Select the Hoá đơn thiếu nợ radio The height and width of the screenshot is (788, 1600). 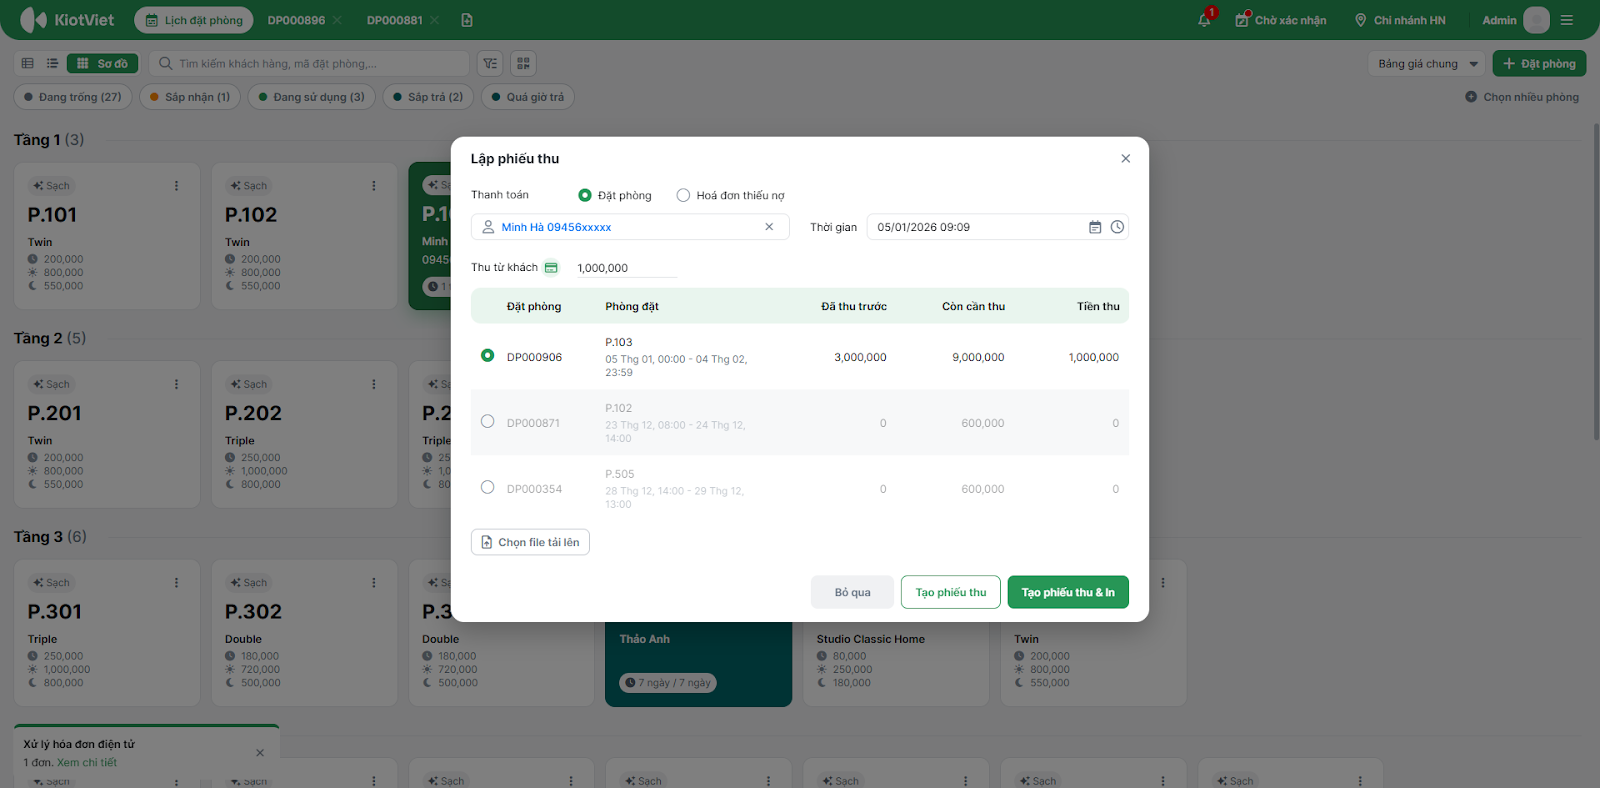pos(683,195)
